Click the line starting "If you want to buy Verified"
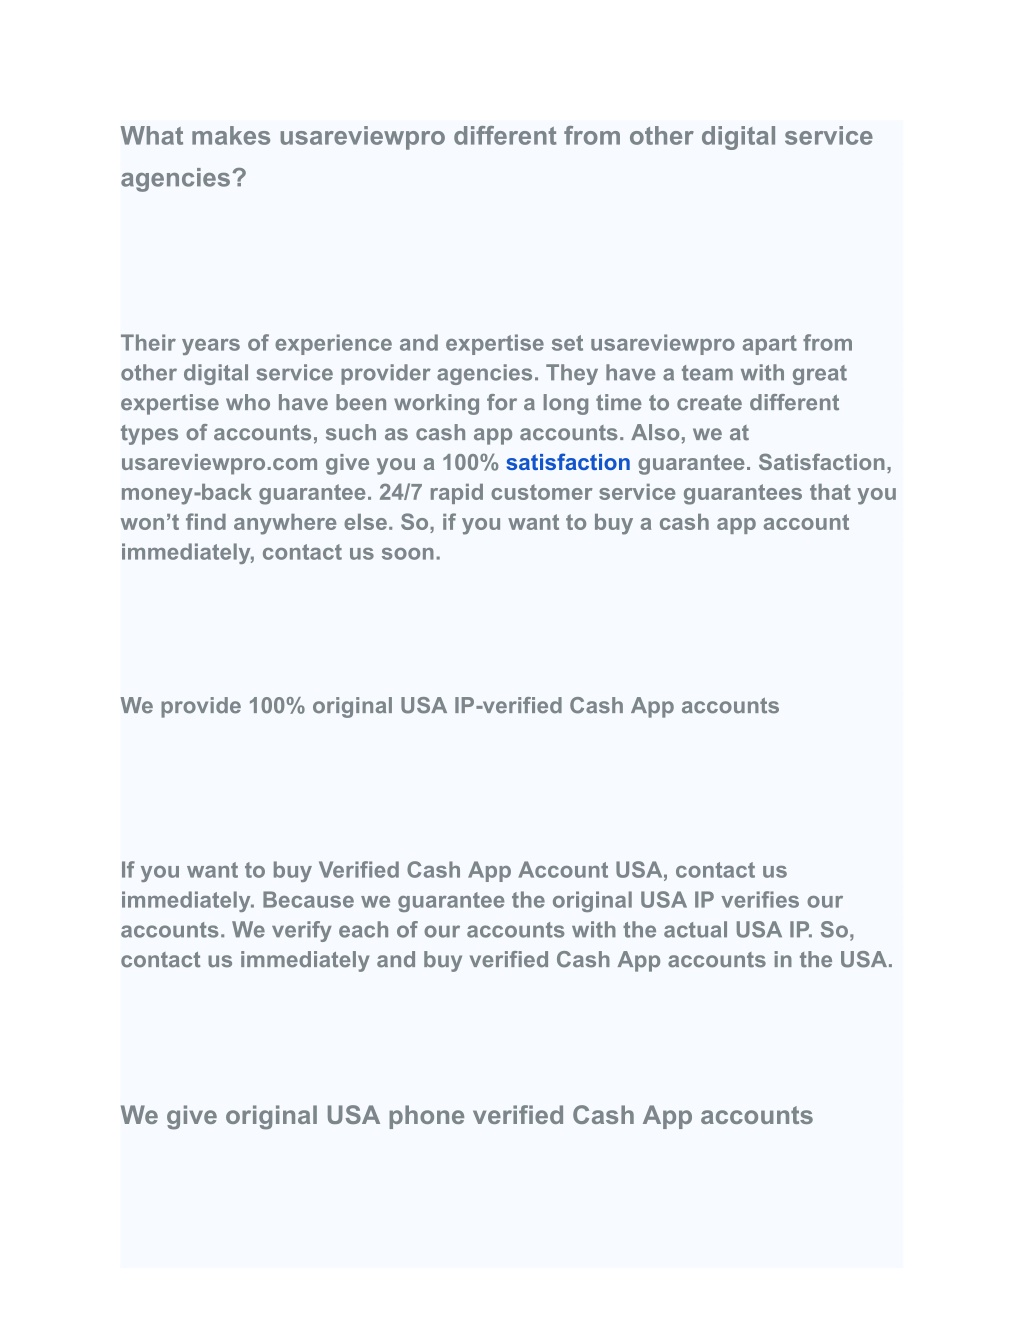1024x1325 pixels. [454, 870]
